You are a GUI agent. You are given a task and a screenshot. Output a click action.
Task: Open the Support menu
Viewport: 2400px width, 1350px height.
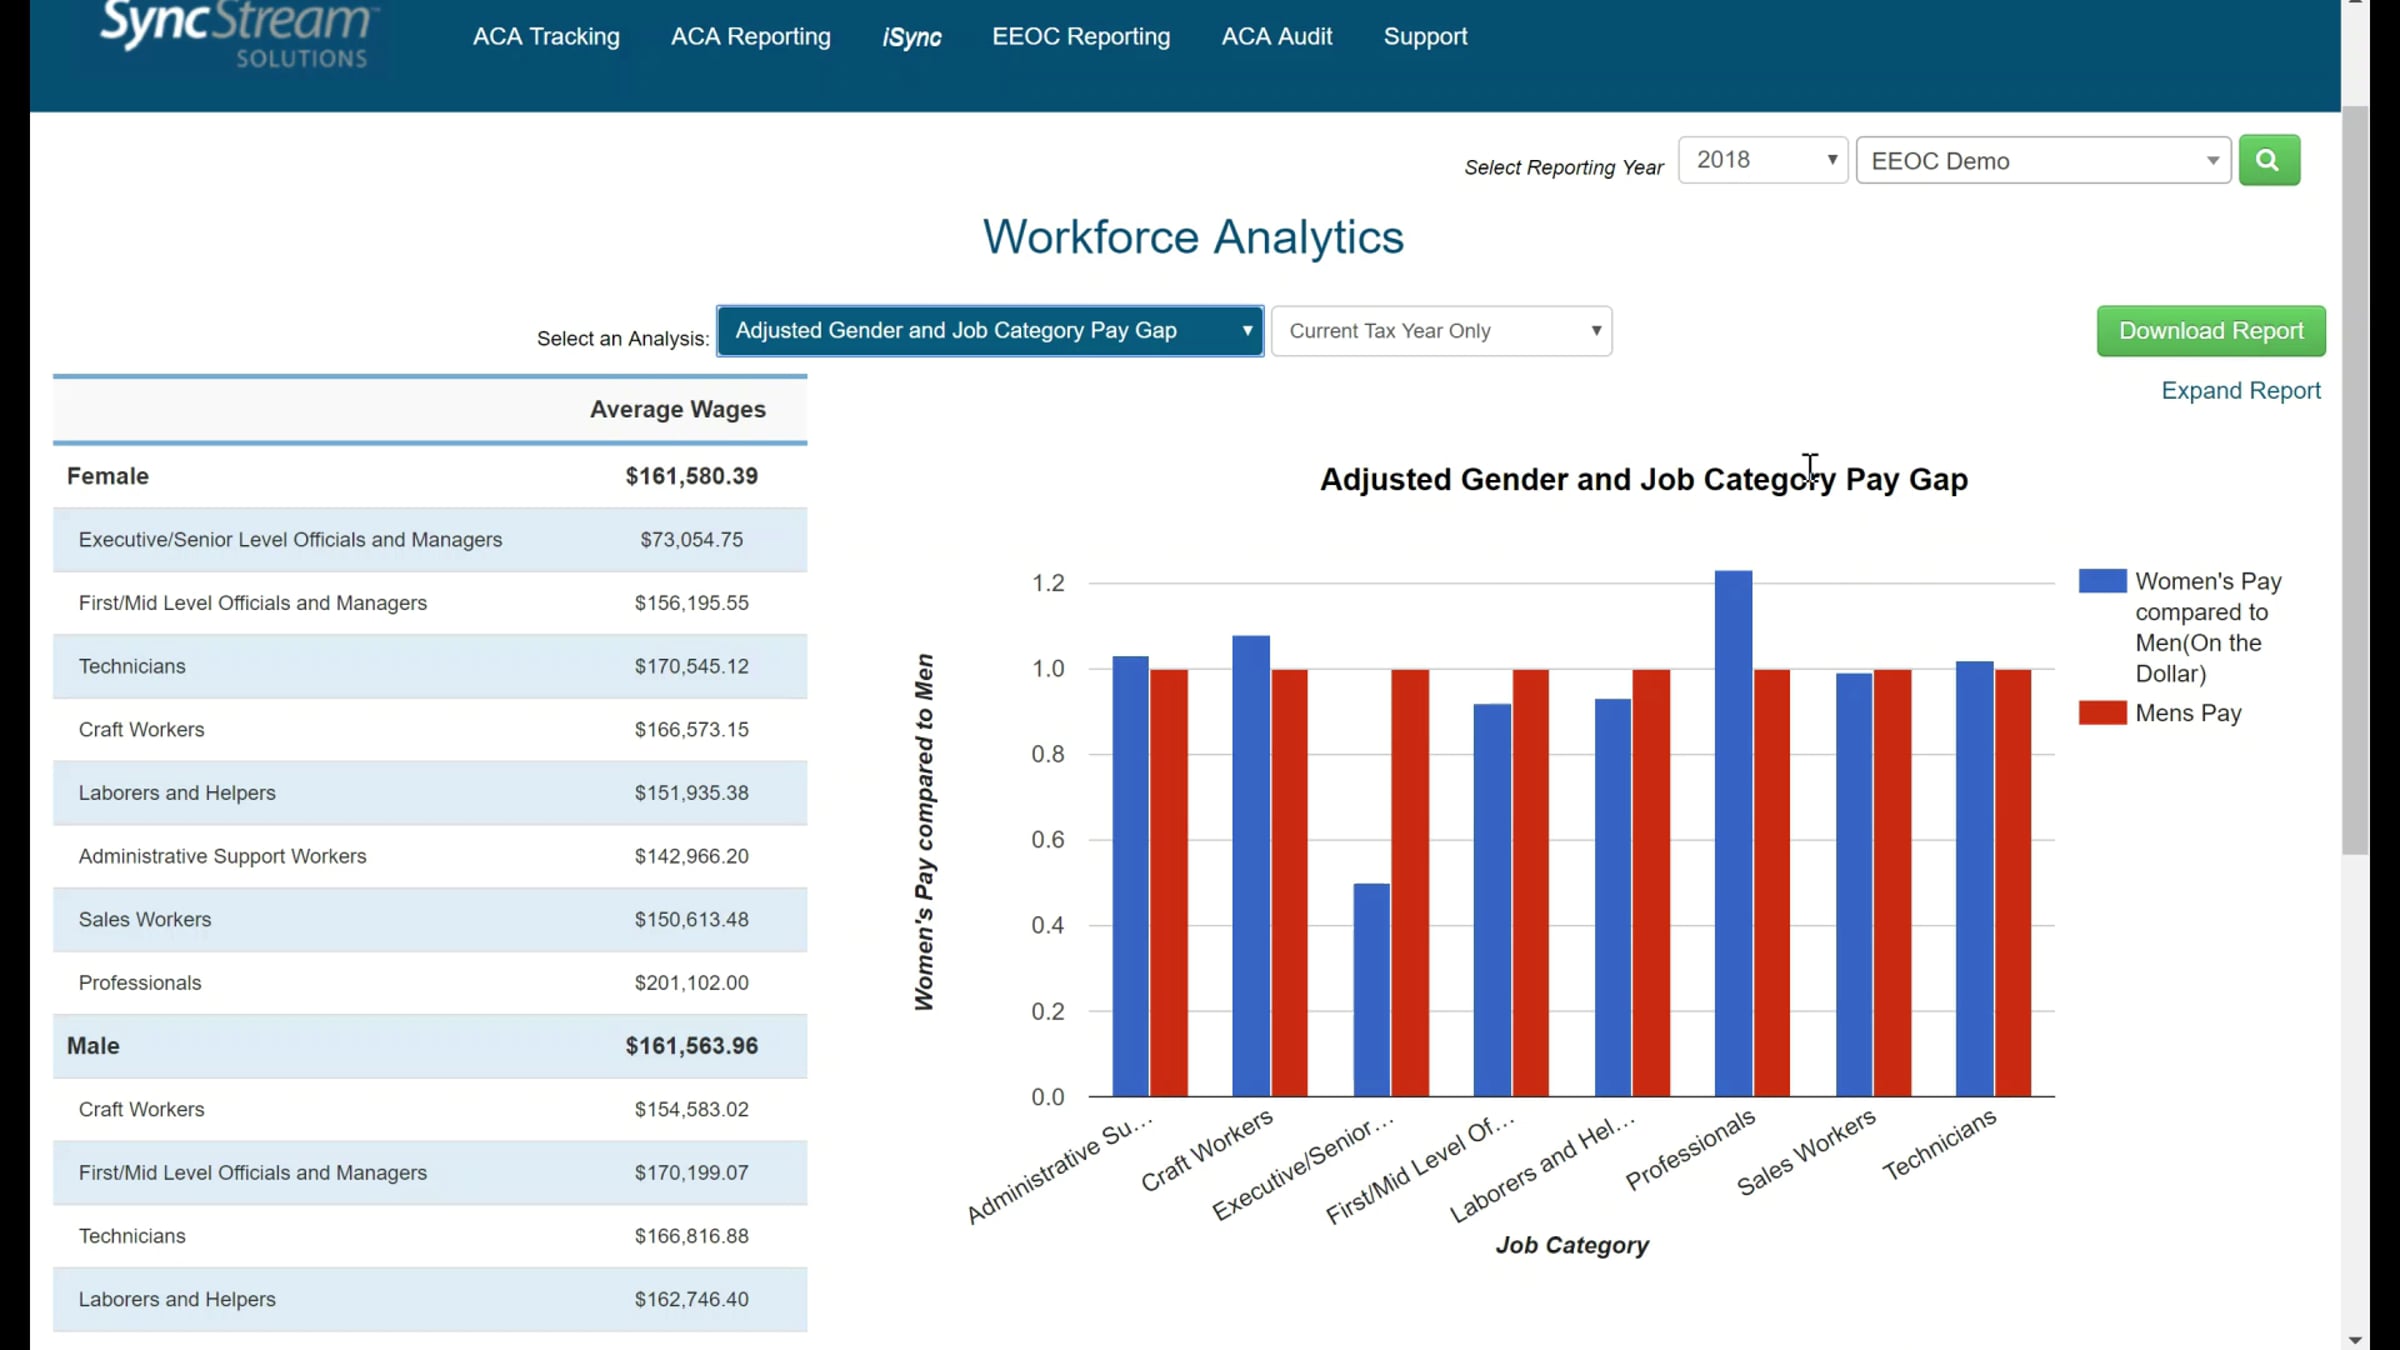pyautogui.click(x=1425, y=37)
